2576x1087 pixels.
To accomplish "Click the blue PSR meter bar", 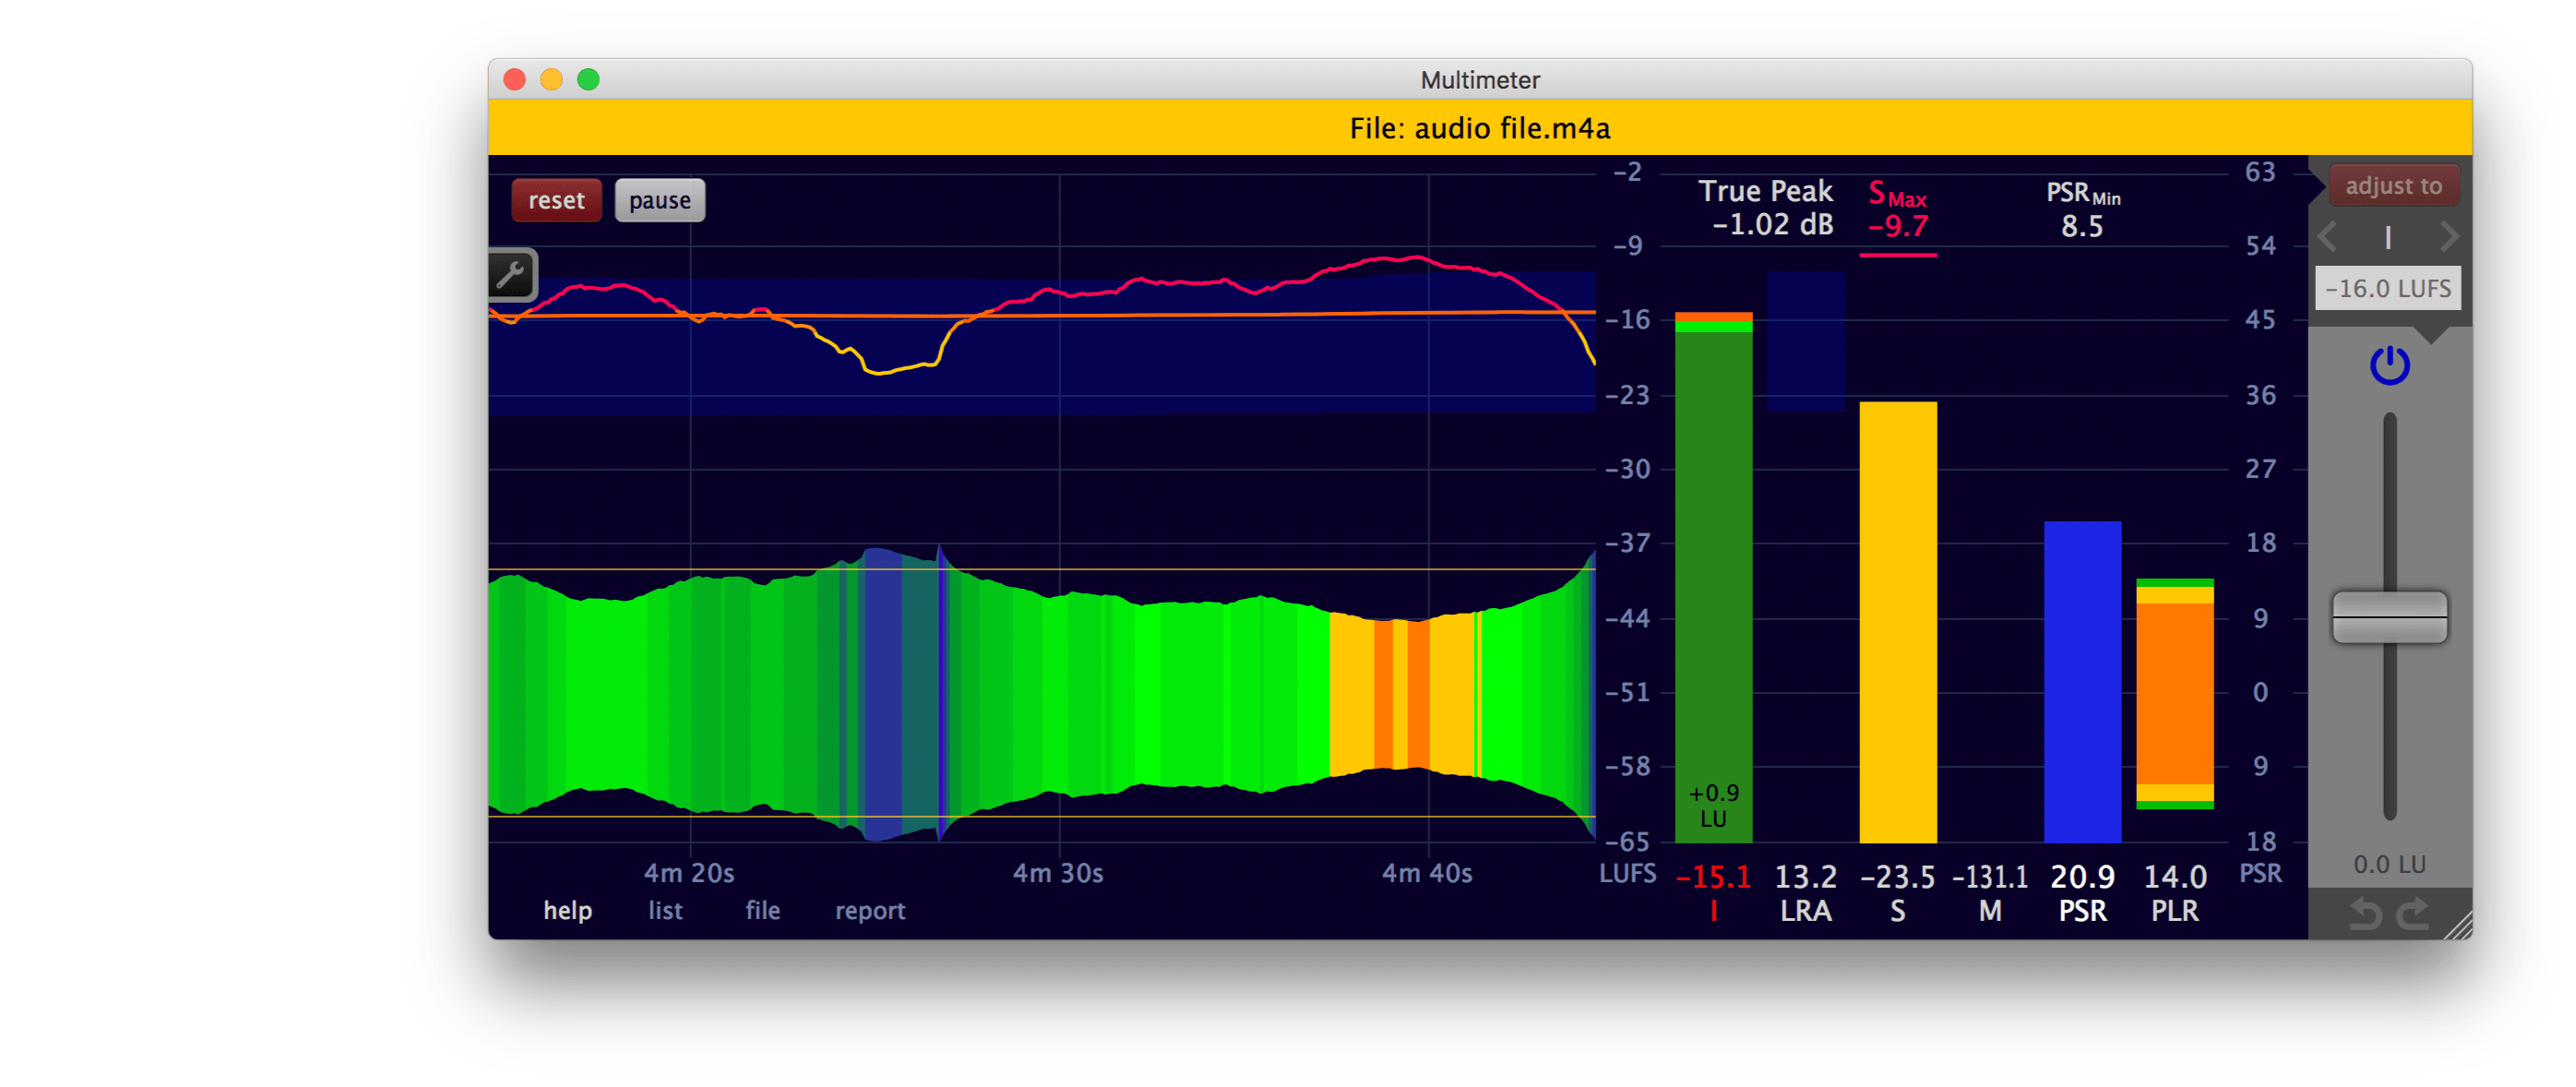I will 2082,681.
